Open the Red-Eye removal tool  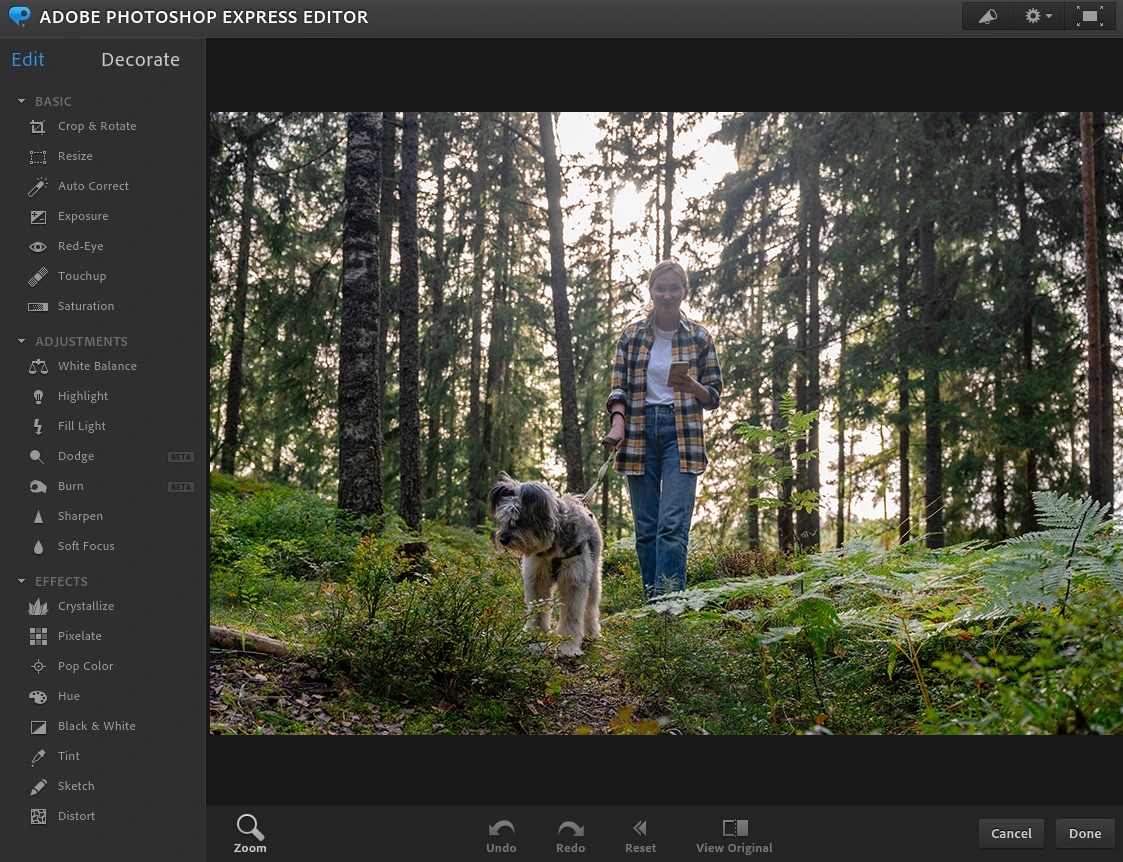click(x=38, y=247)
